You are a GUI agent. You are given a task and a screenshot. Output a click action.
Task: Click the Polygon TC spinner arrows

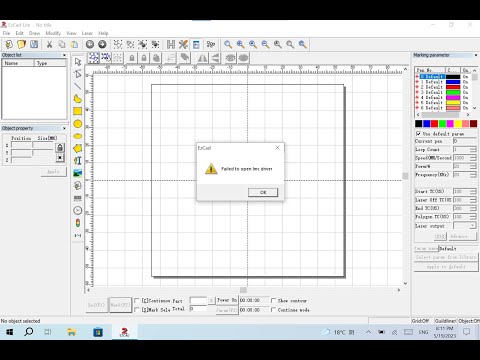[473, 216]
